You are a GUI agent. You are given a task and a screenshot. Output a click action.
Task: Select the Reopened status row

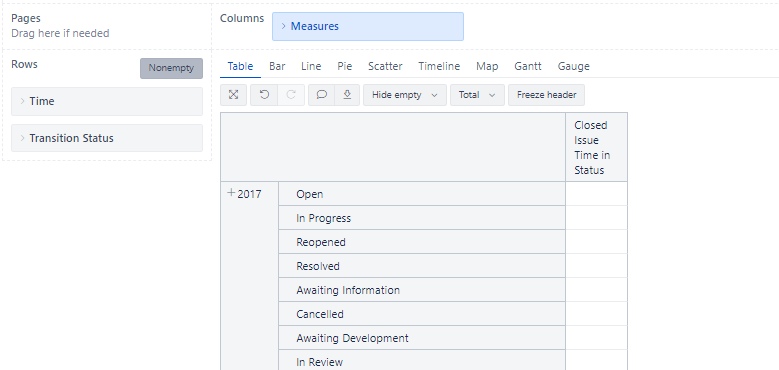tap(422, 242)
